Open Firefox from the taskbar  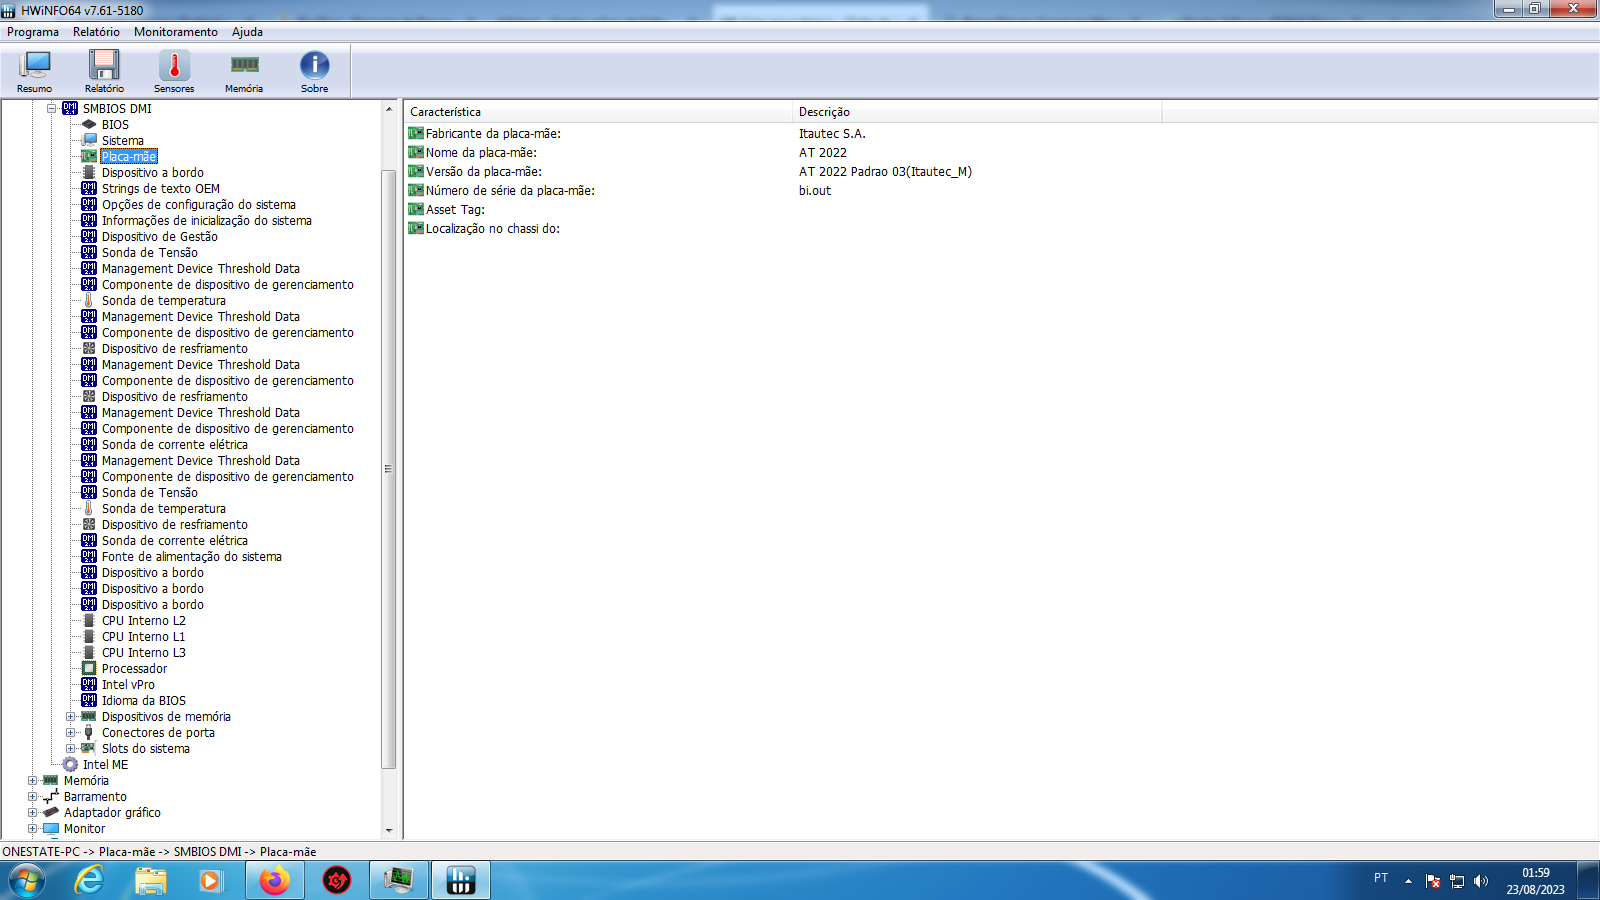pos(275,880)
